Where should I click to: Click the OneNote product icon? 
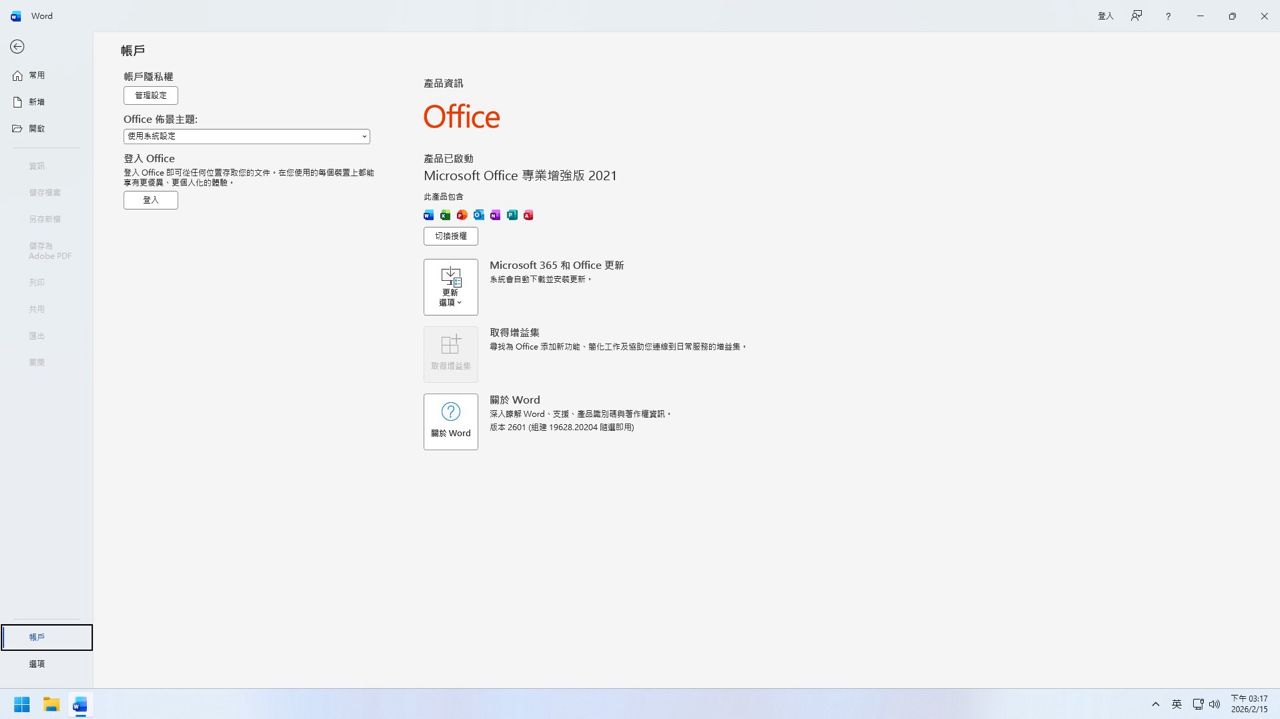click(x=495, y=215)
